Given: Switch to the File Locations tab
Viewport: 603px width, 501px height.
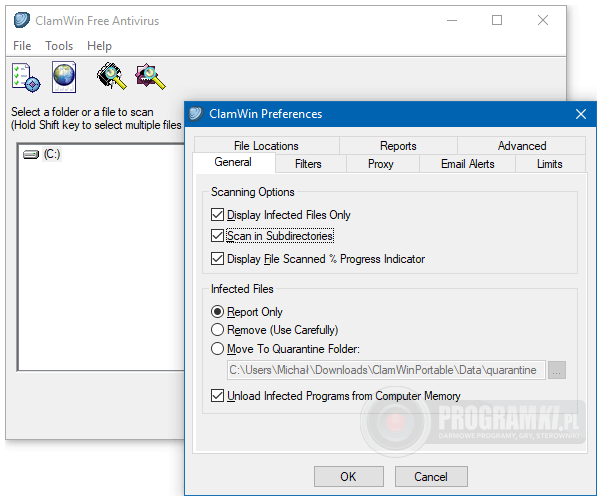Looking at the screenshot, I should pyautogui.click(x=266, y=146).
